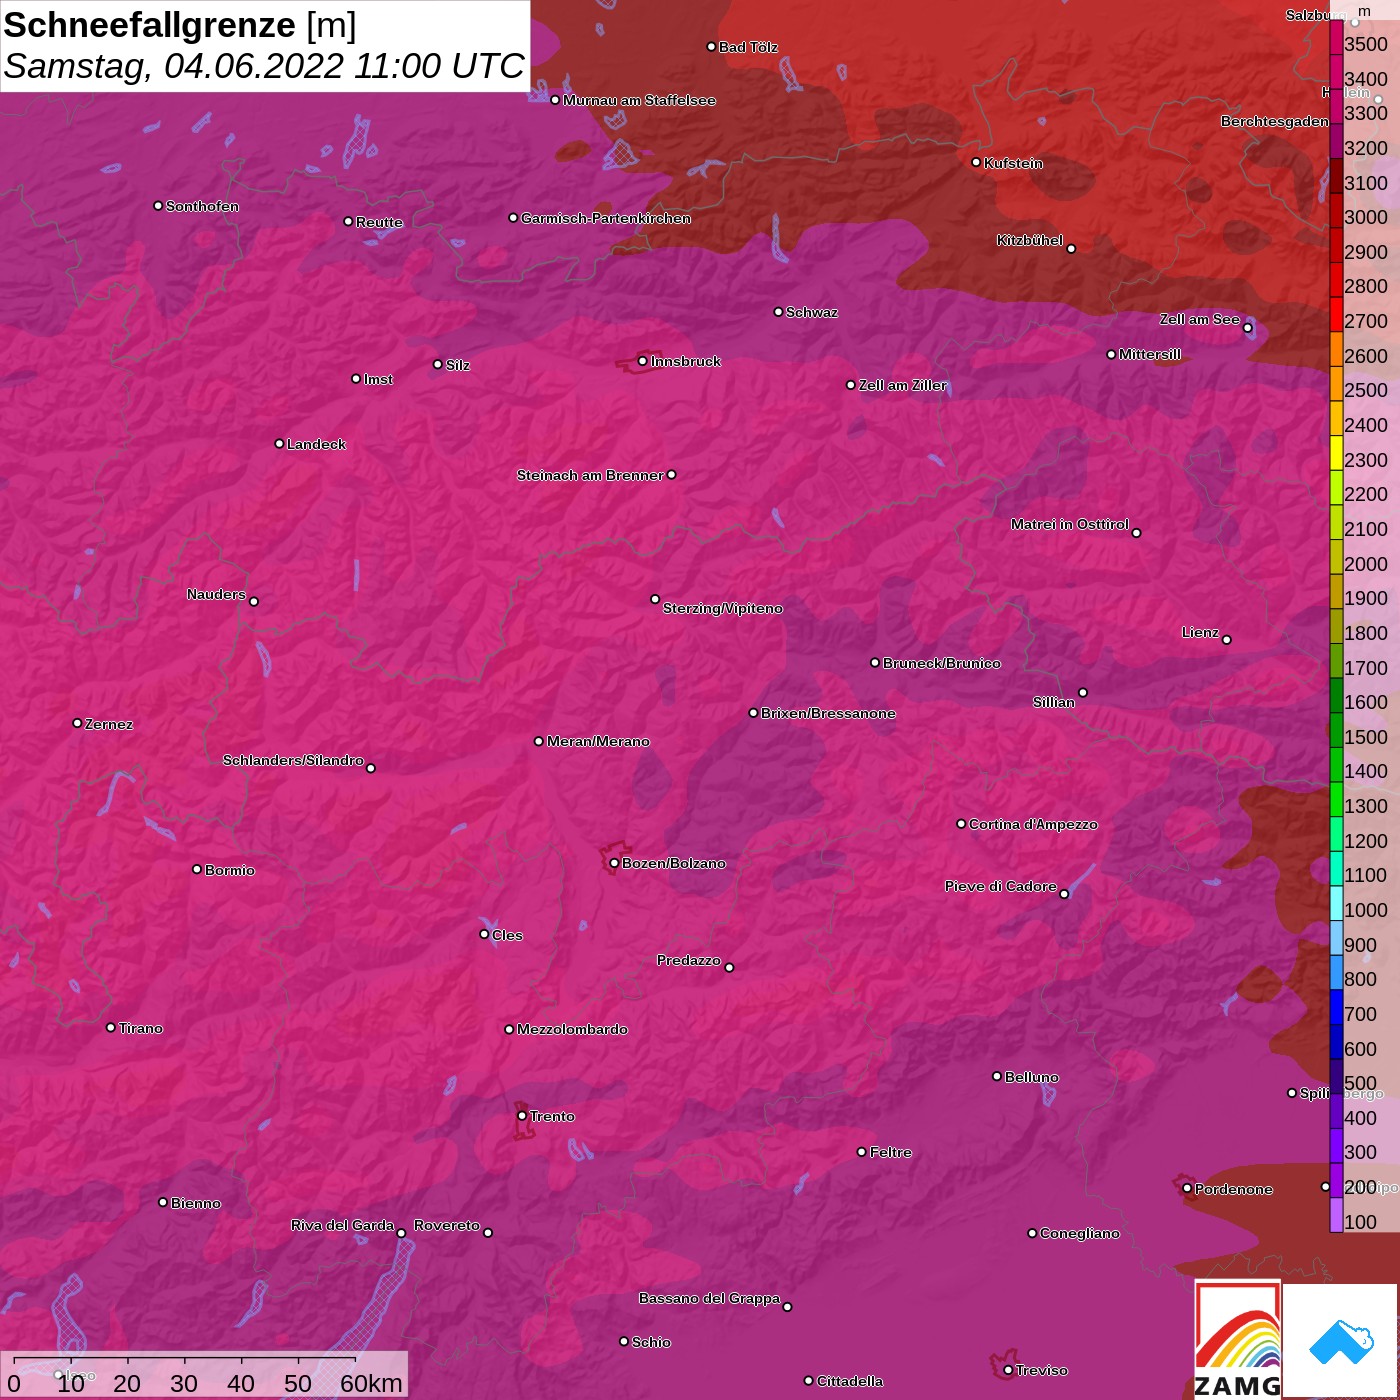
Task: Select the 3500 m legend color swatch
Action: click(1336, 37)
